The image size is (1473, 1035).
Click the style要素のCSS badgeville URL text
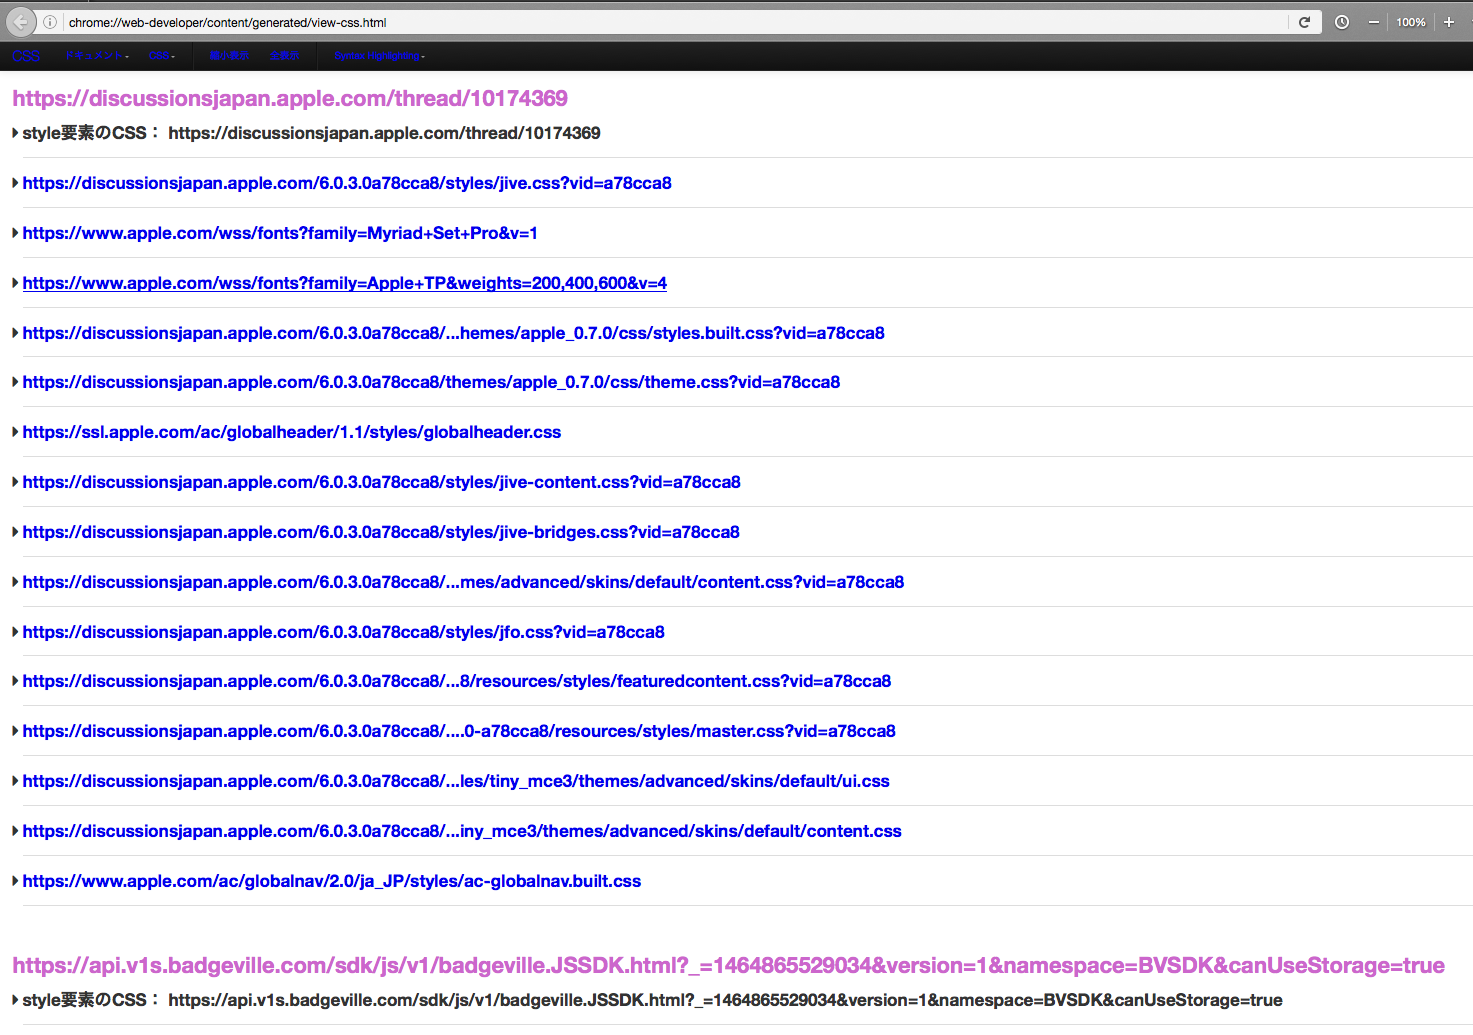(x=725, y=1000)
